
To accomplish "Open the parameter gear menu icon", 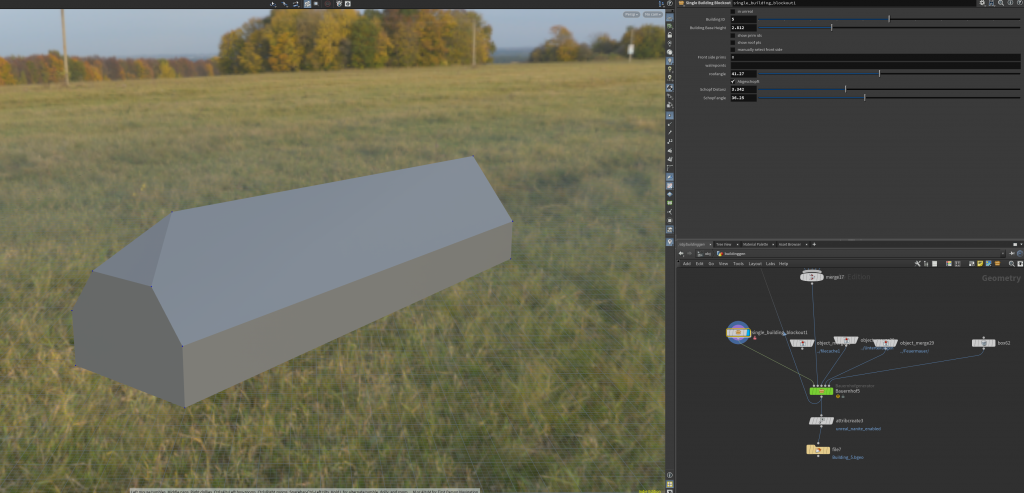I will click(x=982, y=4).
